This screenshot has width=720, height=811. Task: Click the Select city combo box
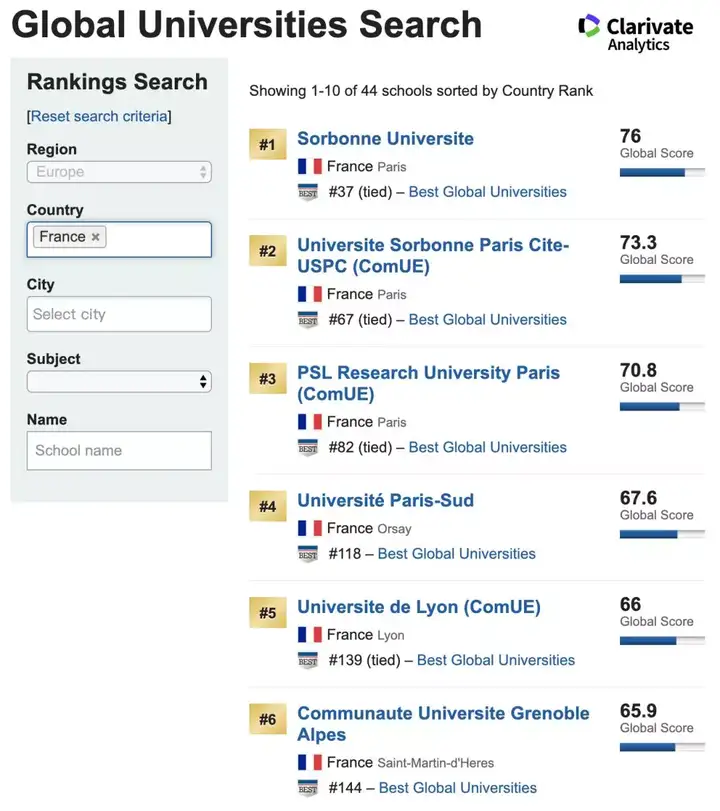coord(119,314)
